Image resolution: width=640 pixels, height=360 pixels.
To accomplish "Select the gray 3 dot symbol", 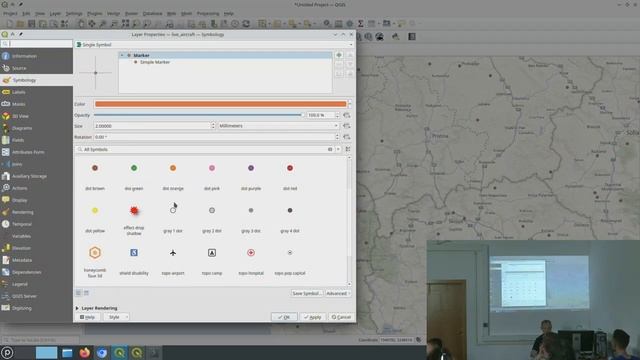I will (251, 211).
